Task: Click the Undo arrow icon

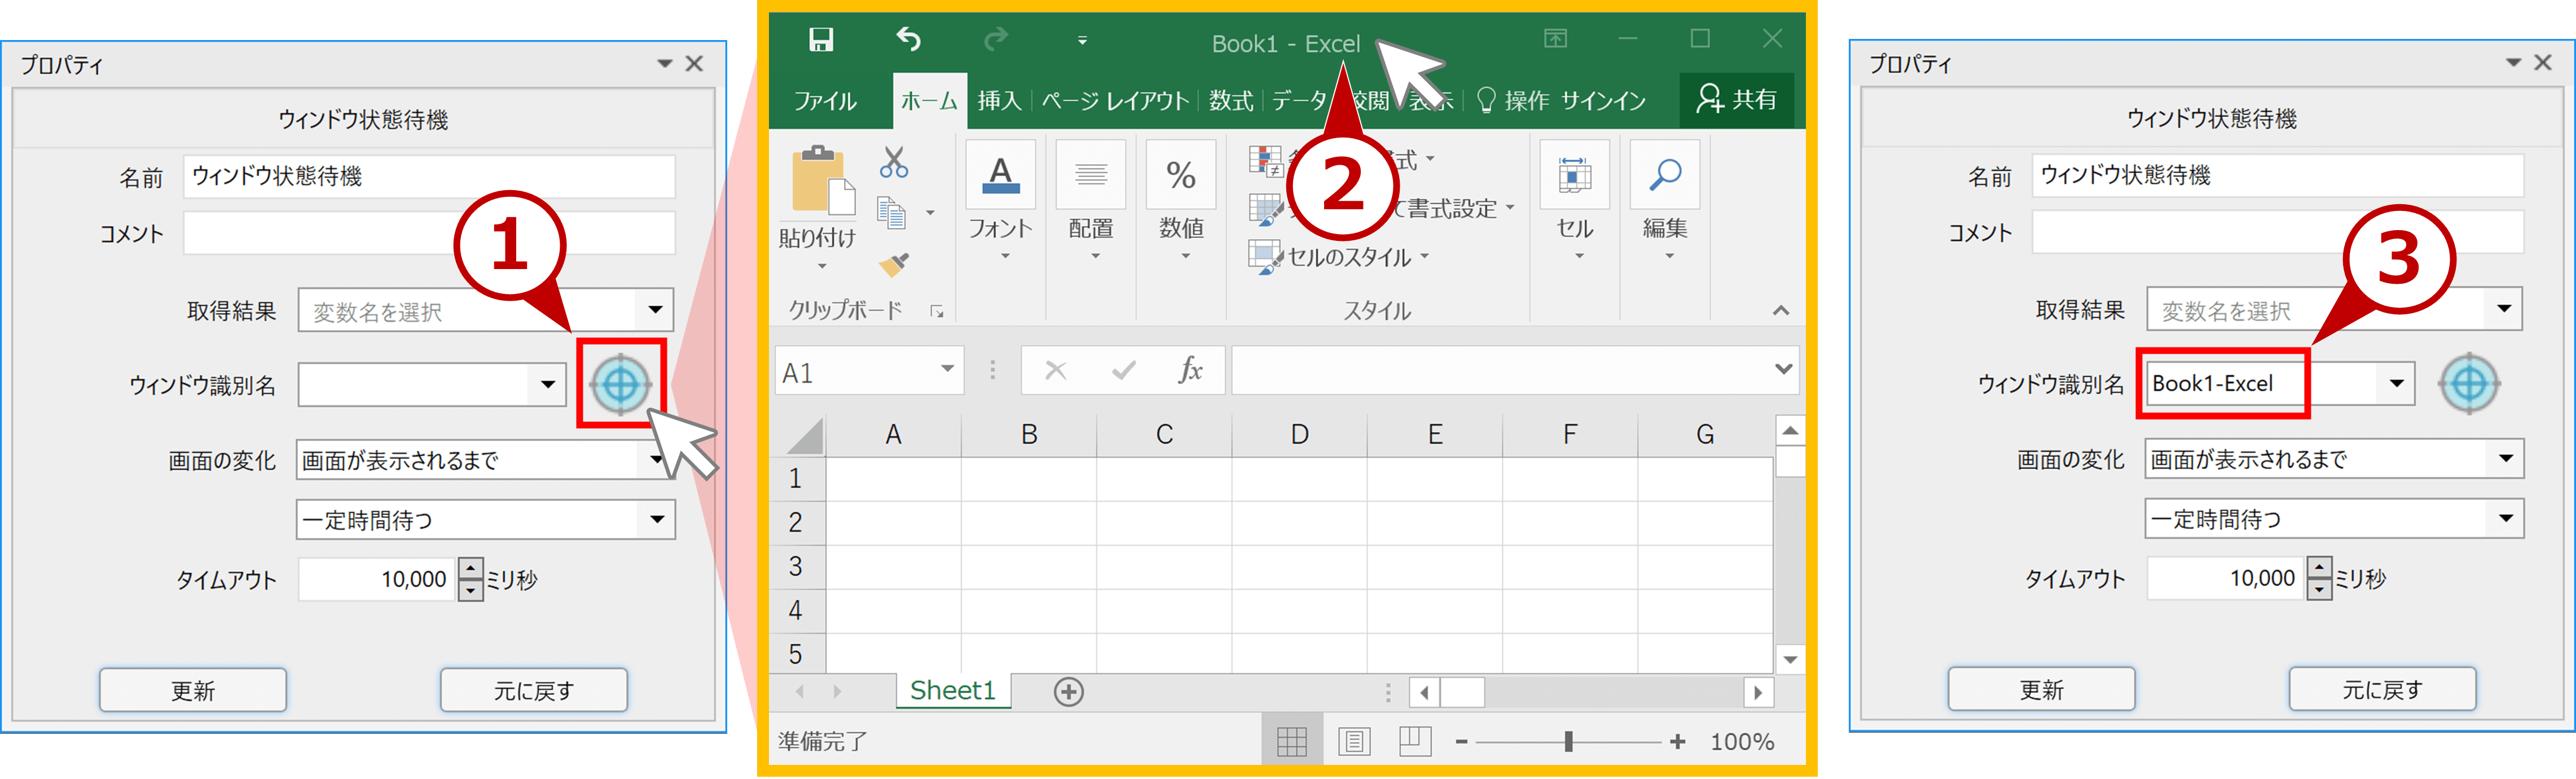Action: pos(908,38)
